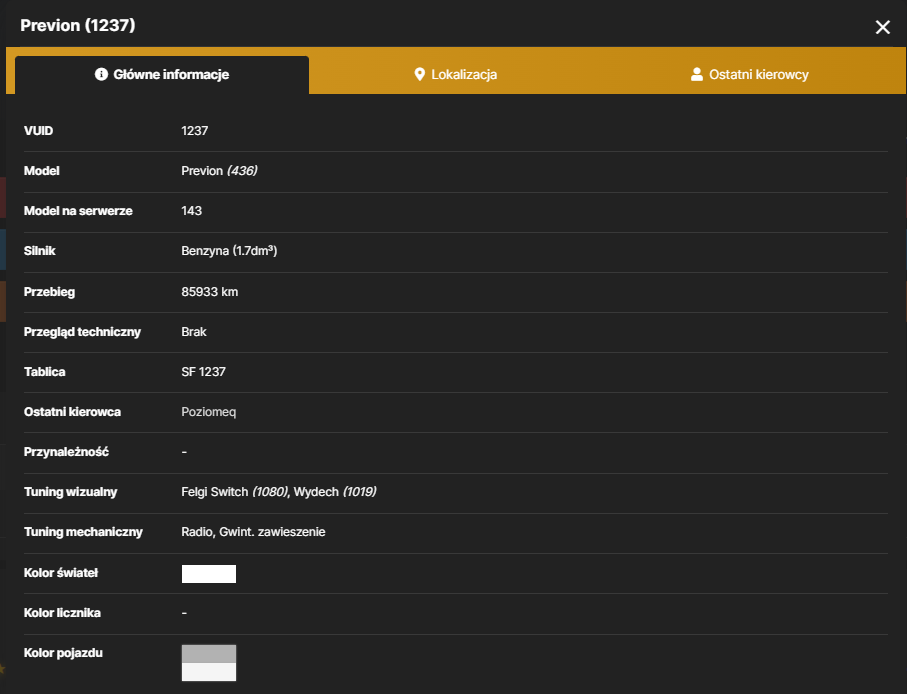Switch to the Lokalizacja tab
Screen dimensions: 907x694
pyautogui.click(x=455, y=75)
